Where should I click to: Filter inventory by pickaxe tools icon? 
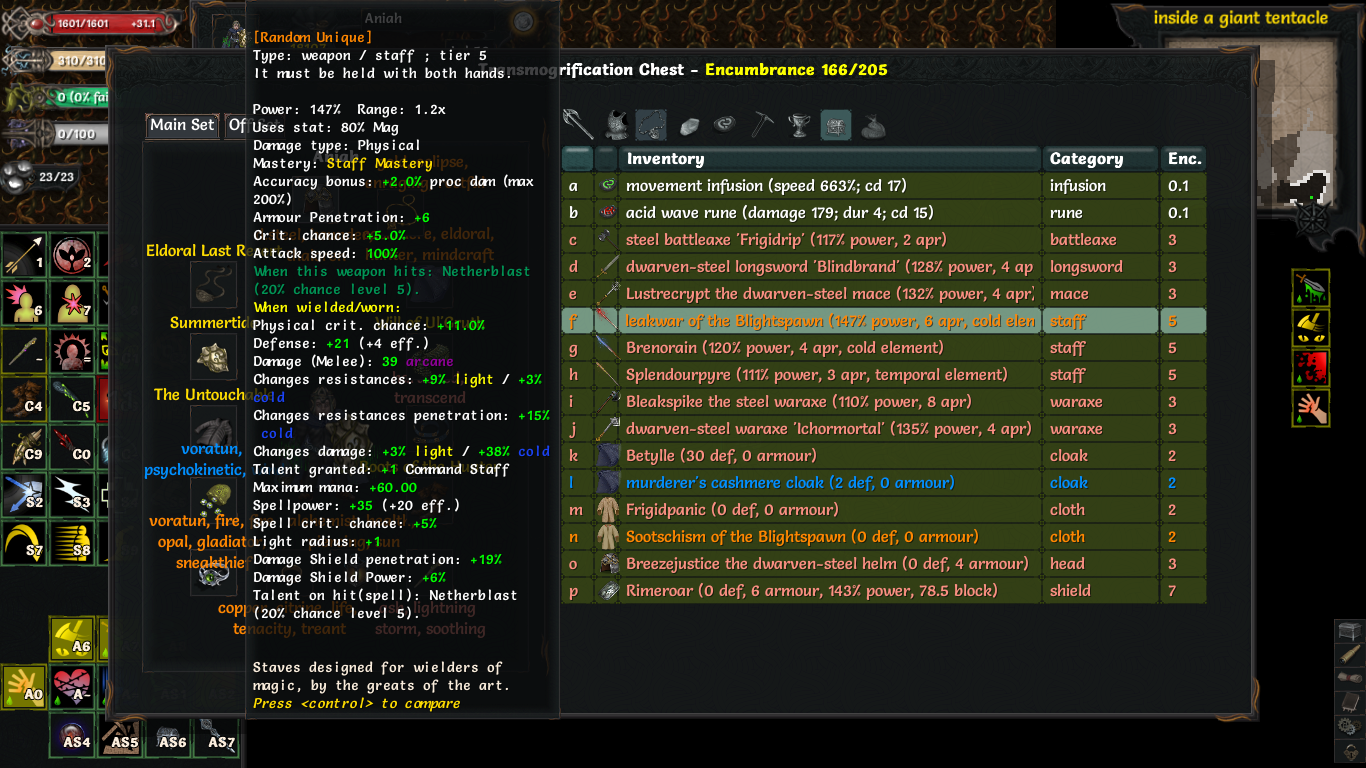pos(763,124)
